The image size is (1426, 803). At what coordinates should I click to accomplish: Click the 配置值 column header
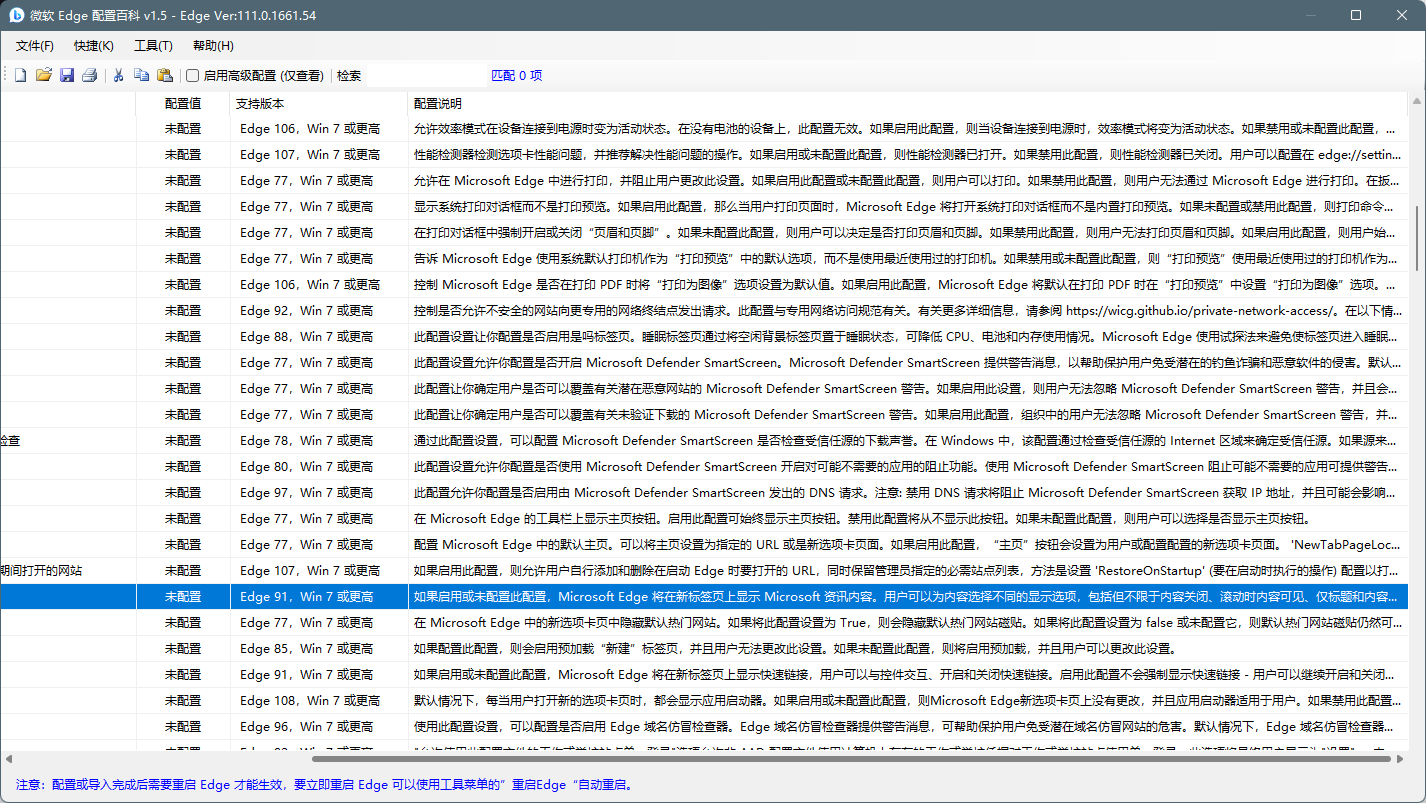point(183,103)
